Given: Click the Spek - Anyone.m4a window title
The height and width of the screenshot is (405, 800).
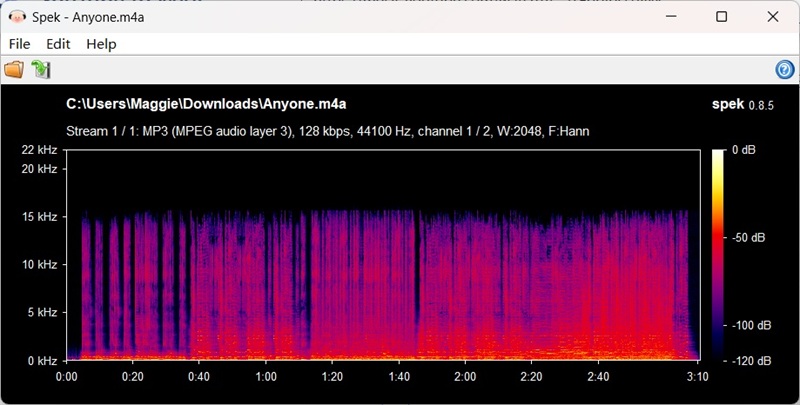Looking at the screenshot, I should coord(88,17).
